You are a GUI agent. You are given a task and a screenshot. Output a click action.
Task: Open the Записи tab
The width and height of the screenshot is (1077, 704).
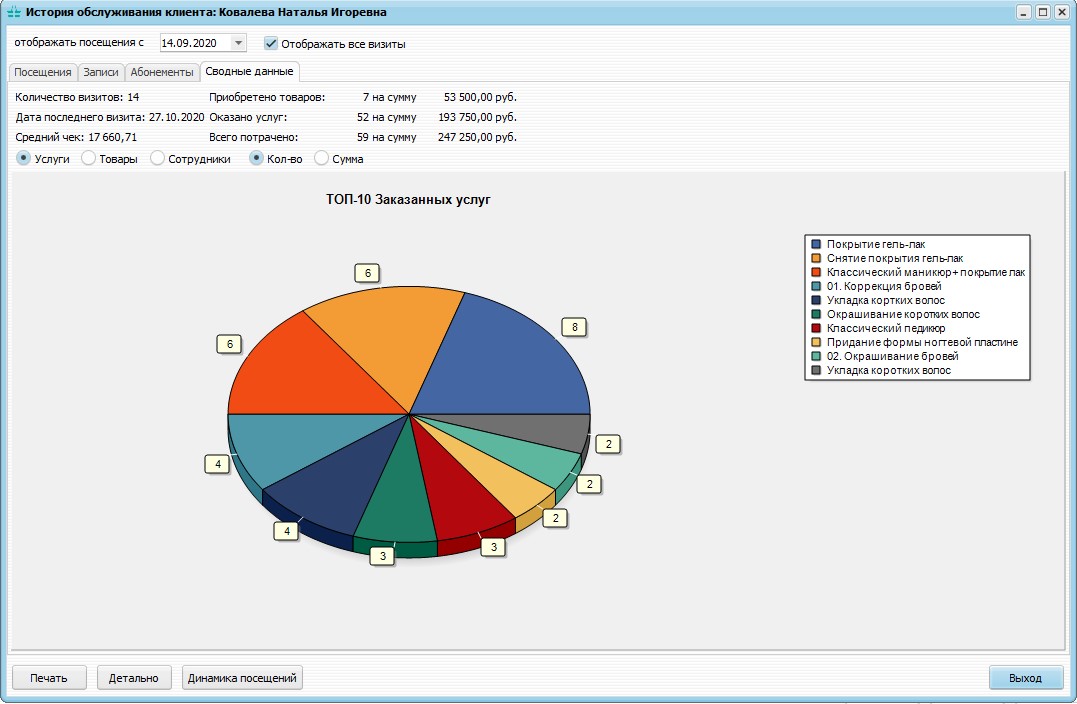point(101,72)
